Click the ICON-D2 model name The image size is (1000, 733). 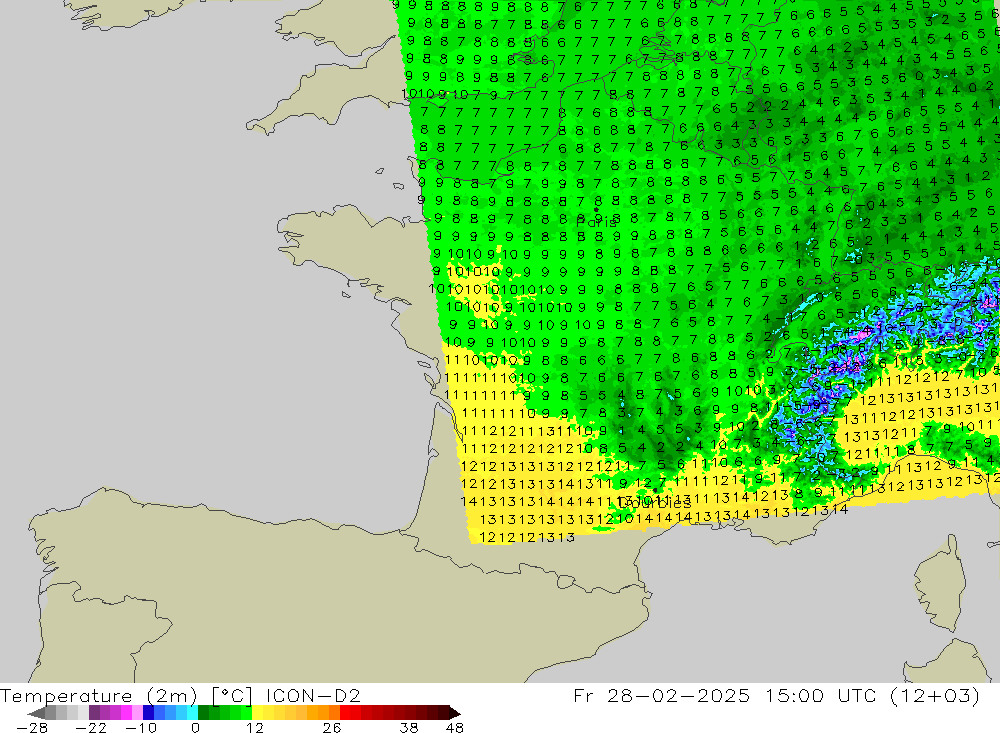(313, 695)
